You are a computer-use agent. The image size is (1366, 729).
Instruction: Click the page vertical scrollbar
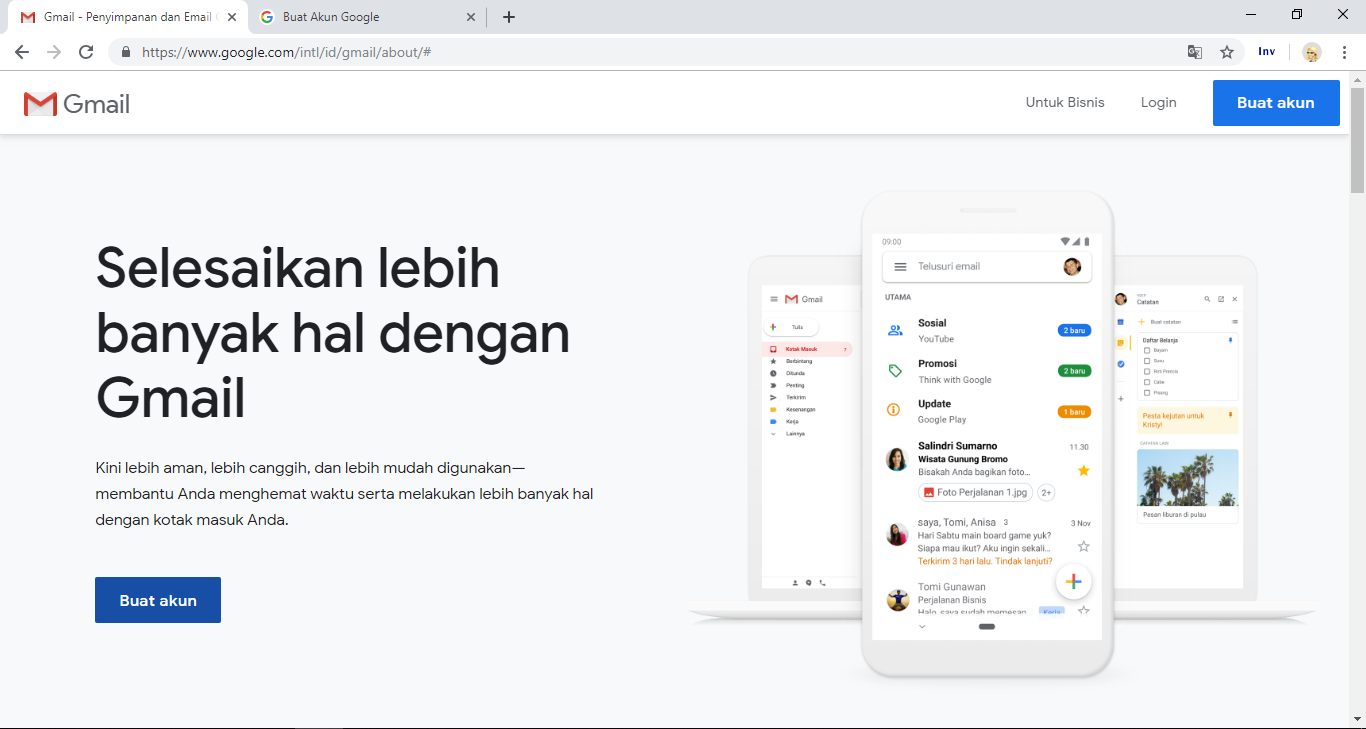[1357, 140]
